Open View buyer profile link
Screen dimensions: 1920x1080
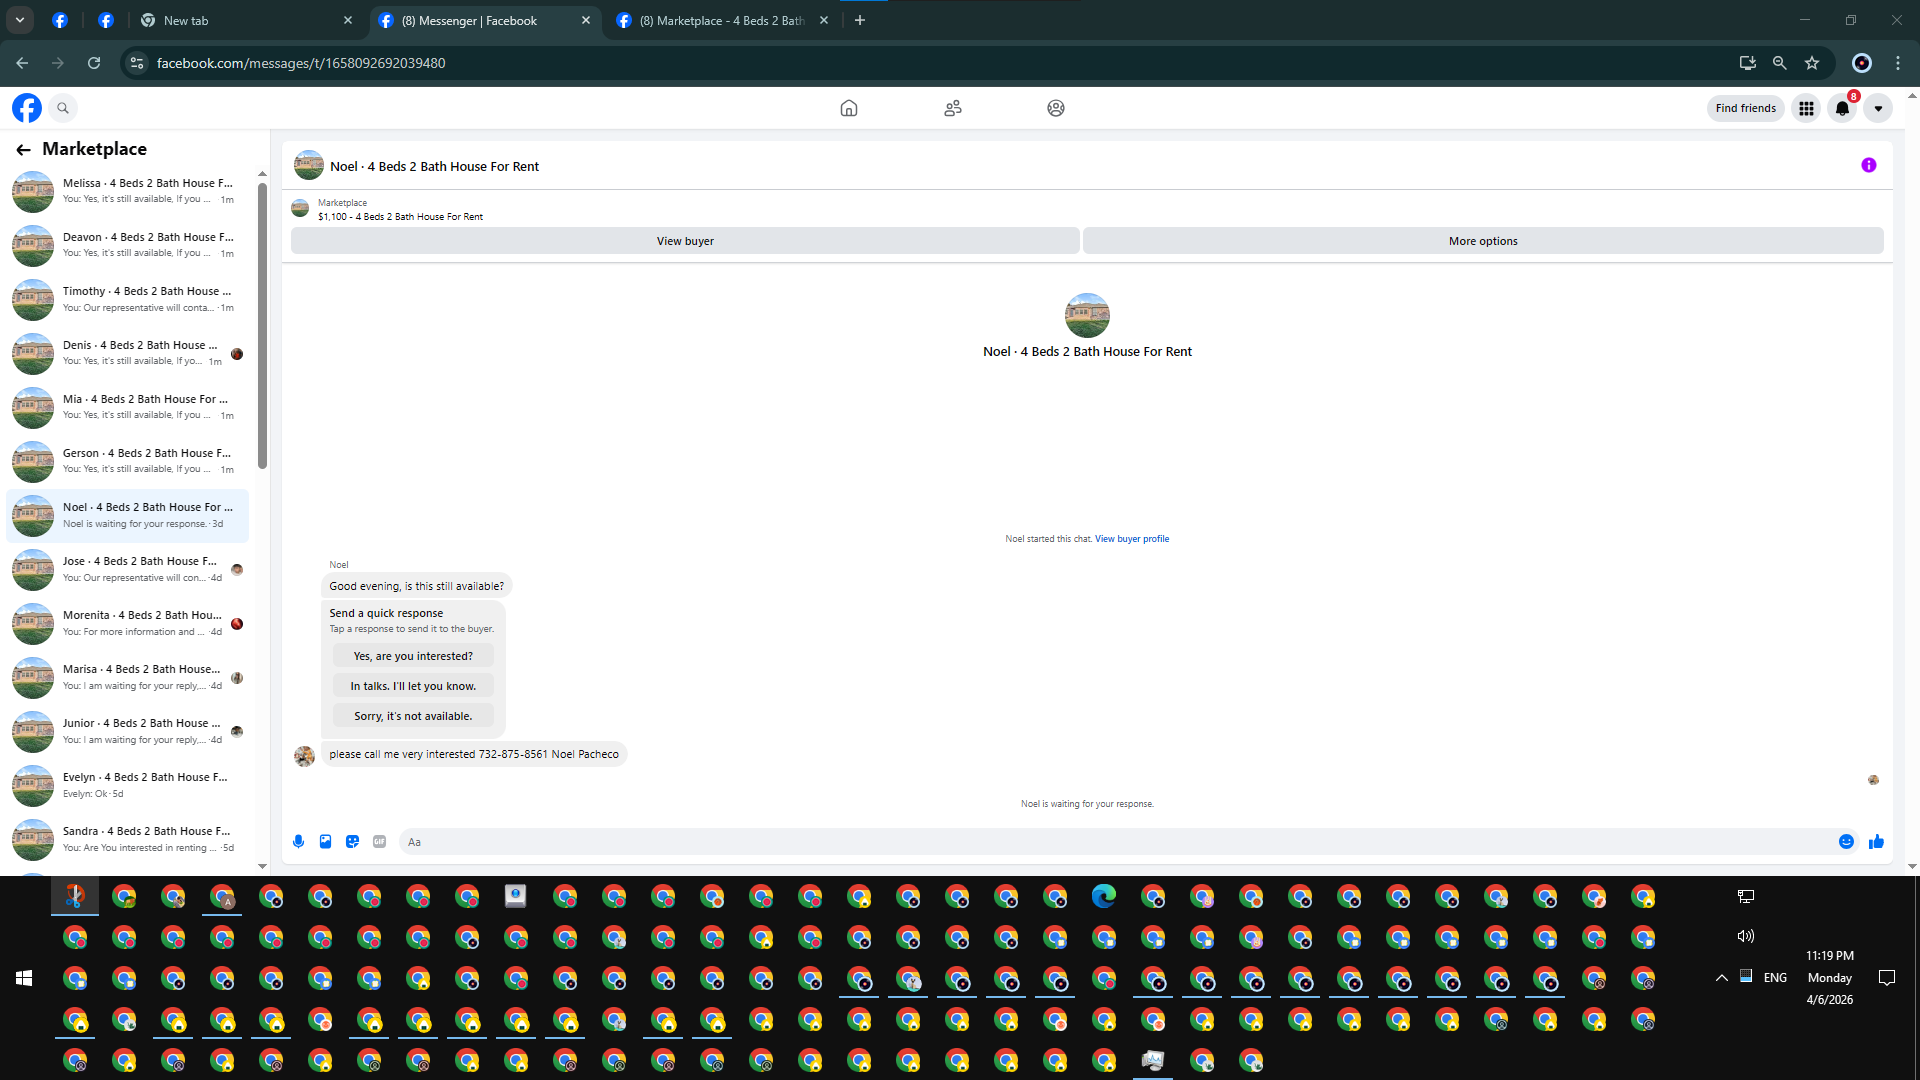pos(1132,539)
